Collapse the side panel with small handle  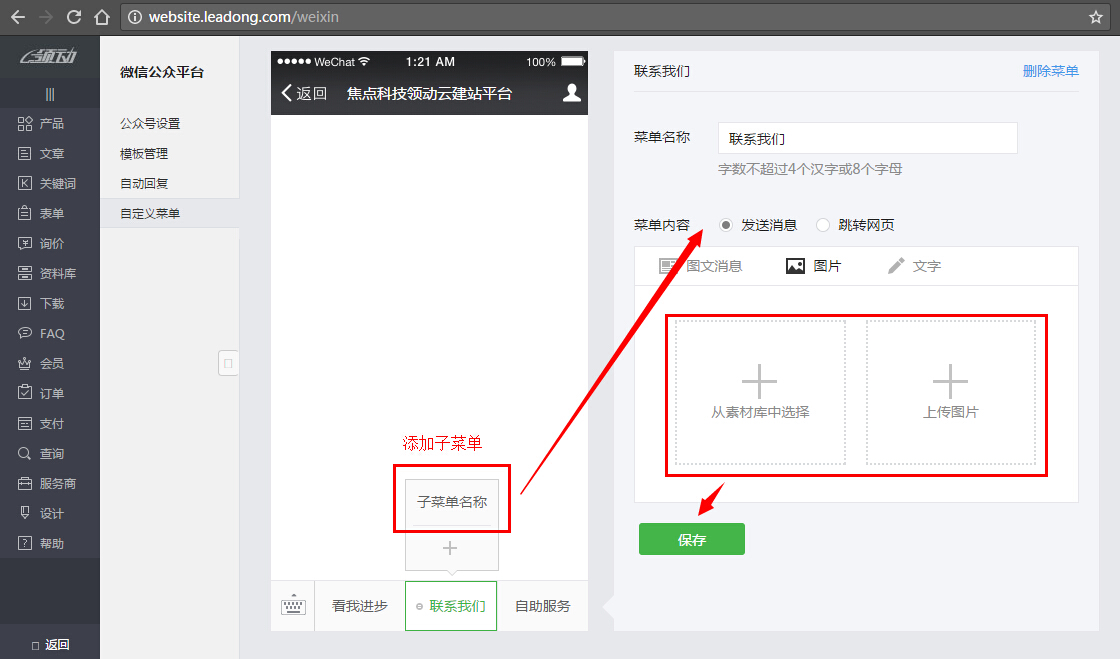click(x=228, y=363)
